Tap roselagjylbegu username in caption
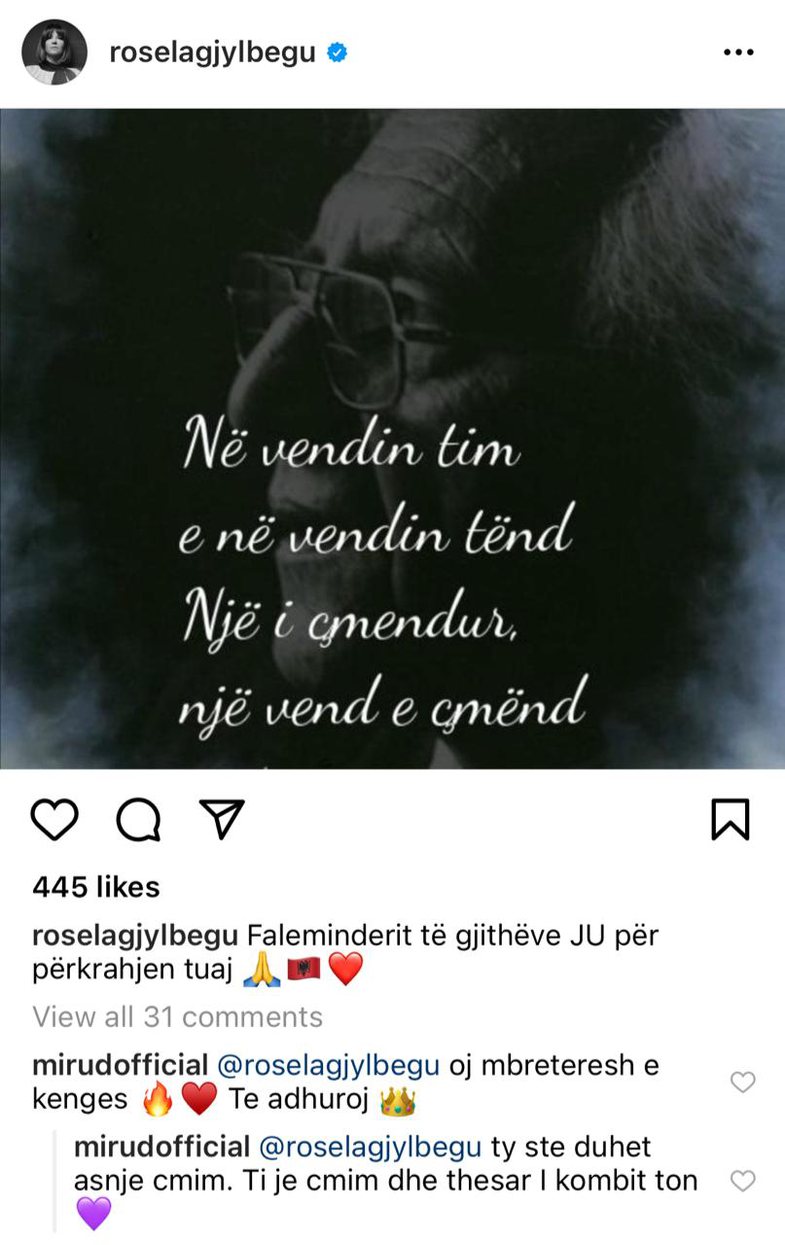 (x=135, y=937)
